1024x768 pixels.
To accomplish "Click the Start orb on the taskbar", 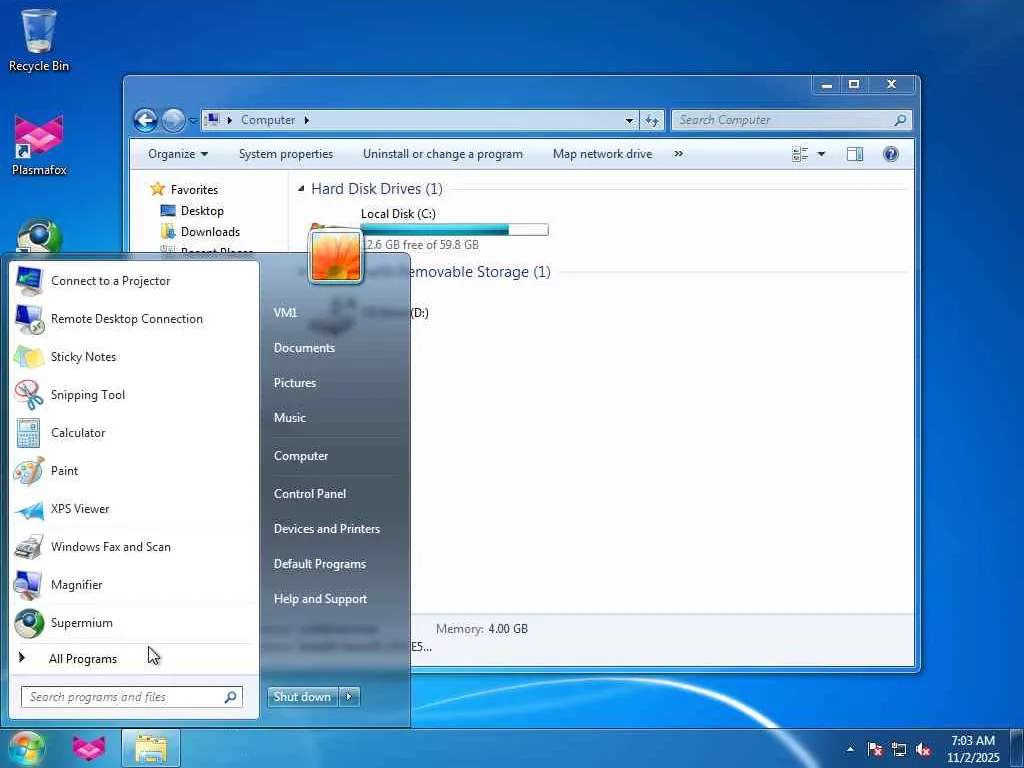I will 27,748.
